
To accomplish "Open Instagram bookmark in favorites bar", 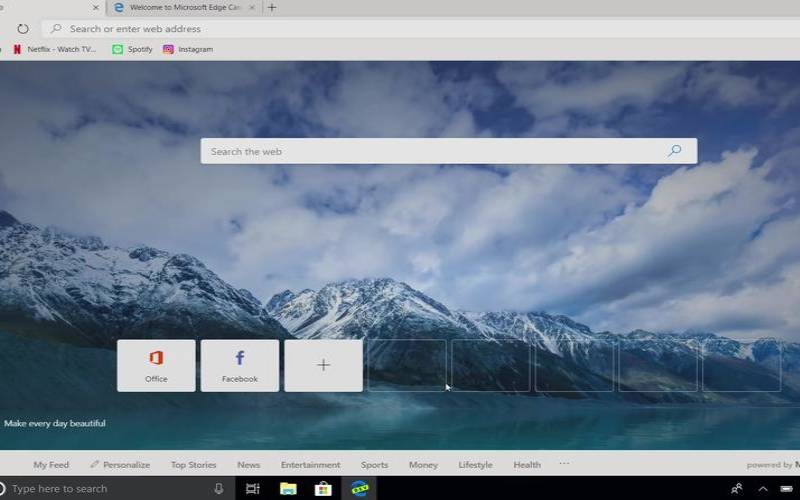I will (x=188, y=49).
